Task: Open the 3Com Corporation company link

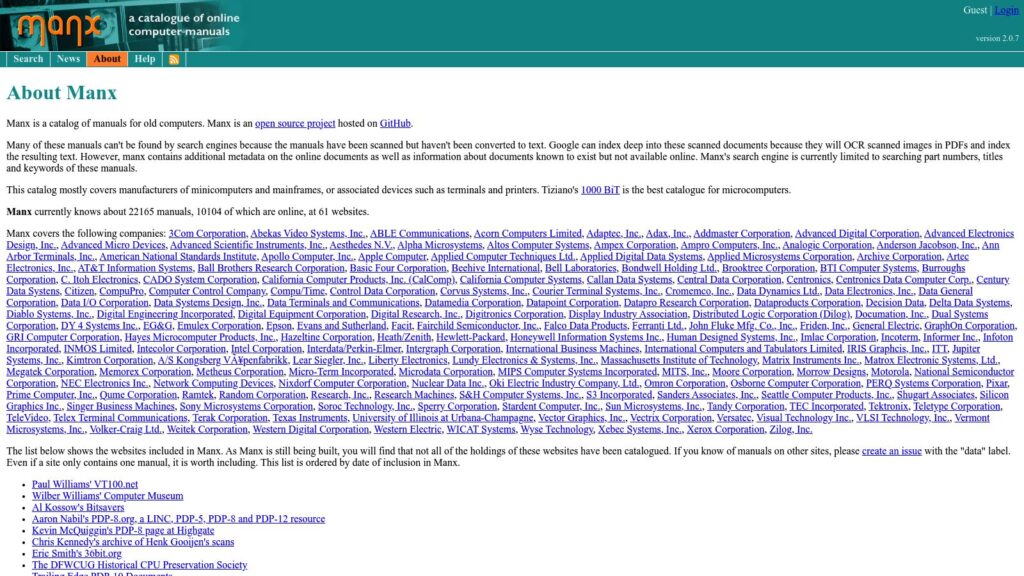Action: point(207,234)
